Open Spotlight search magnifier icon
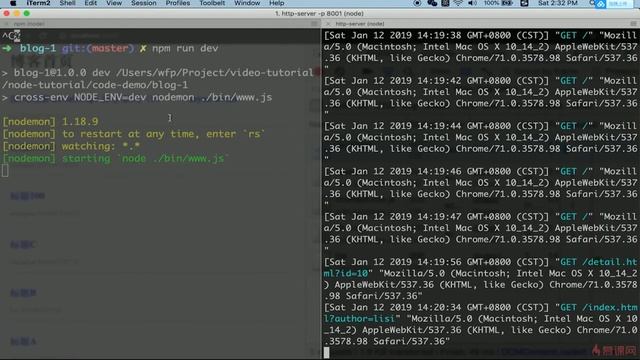 click(592, 3)
